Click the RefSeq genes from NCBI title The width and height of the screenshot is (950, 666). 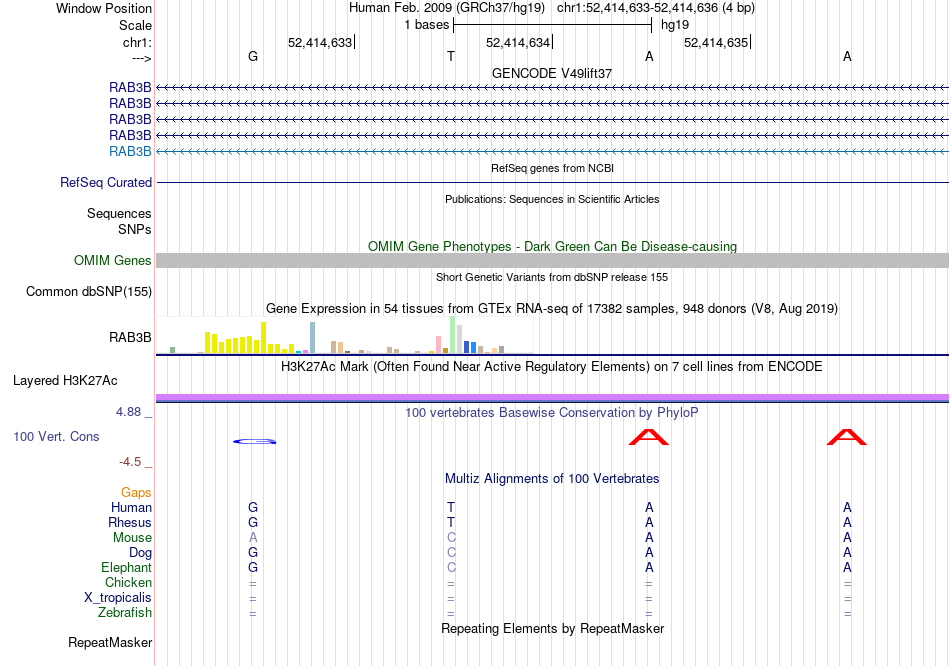(x=552, y=168)
